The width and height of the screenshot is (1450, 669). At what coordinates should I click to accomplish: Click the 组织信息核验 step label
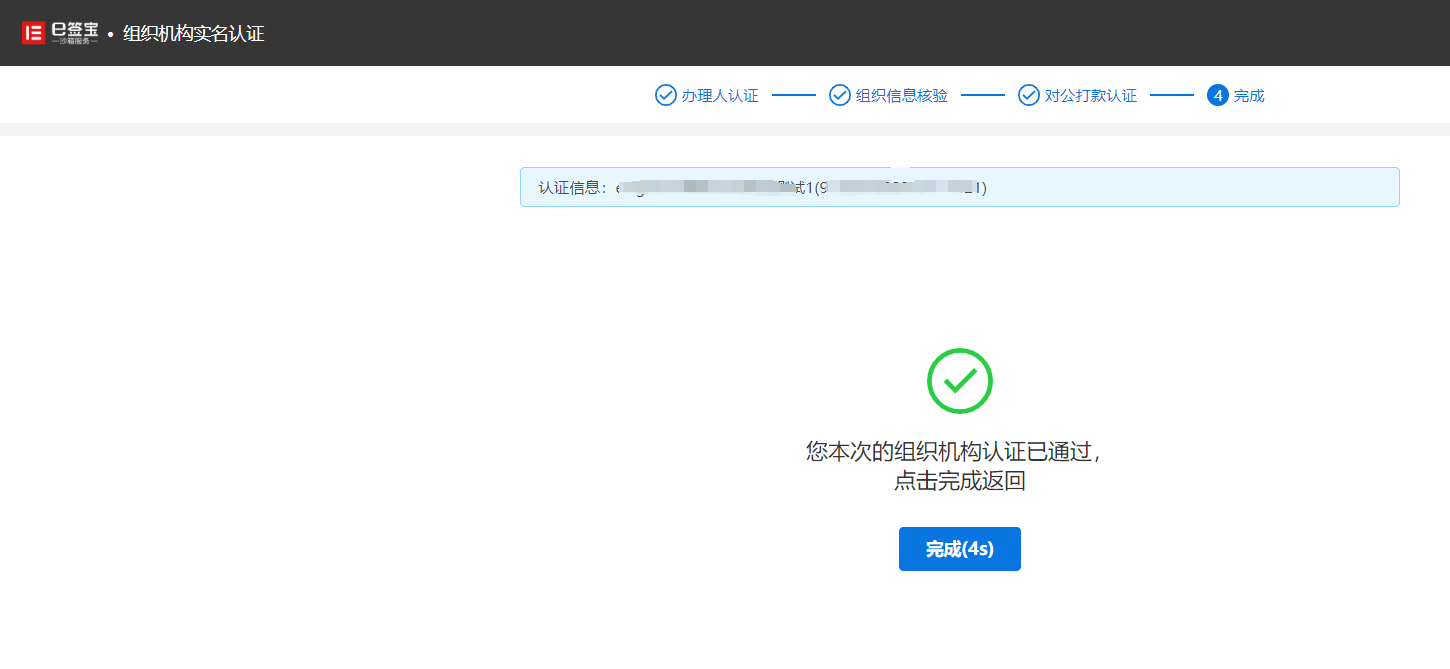[902, 96]
